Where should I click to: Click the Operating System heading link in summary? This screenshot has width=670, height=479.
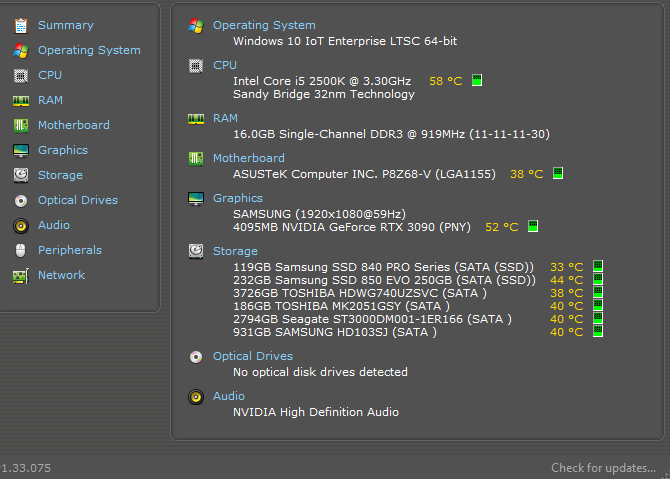click(x=264, y=25)
